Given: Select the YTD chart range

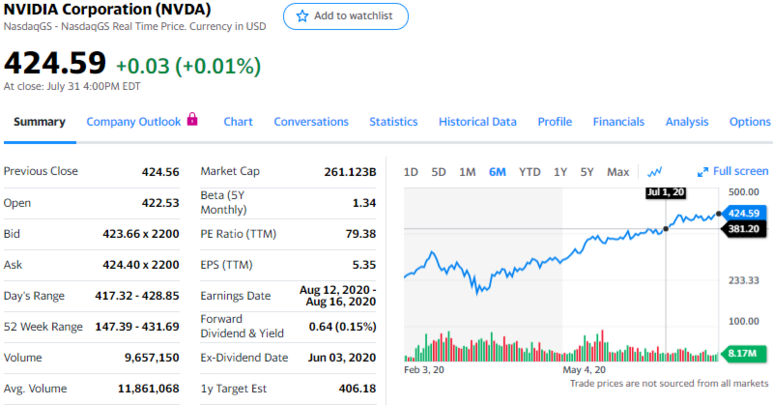Looking at the screenshot, I should (529, 172).
